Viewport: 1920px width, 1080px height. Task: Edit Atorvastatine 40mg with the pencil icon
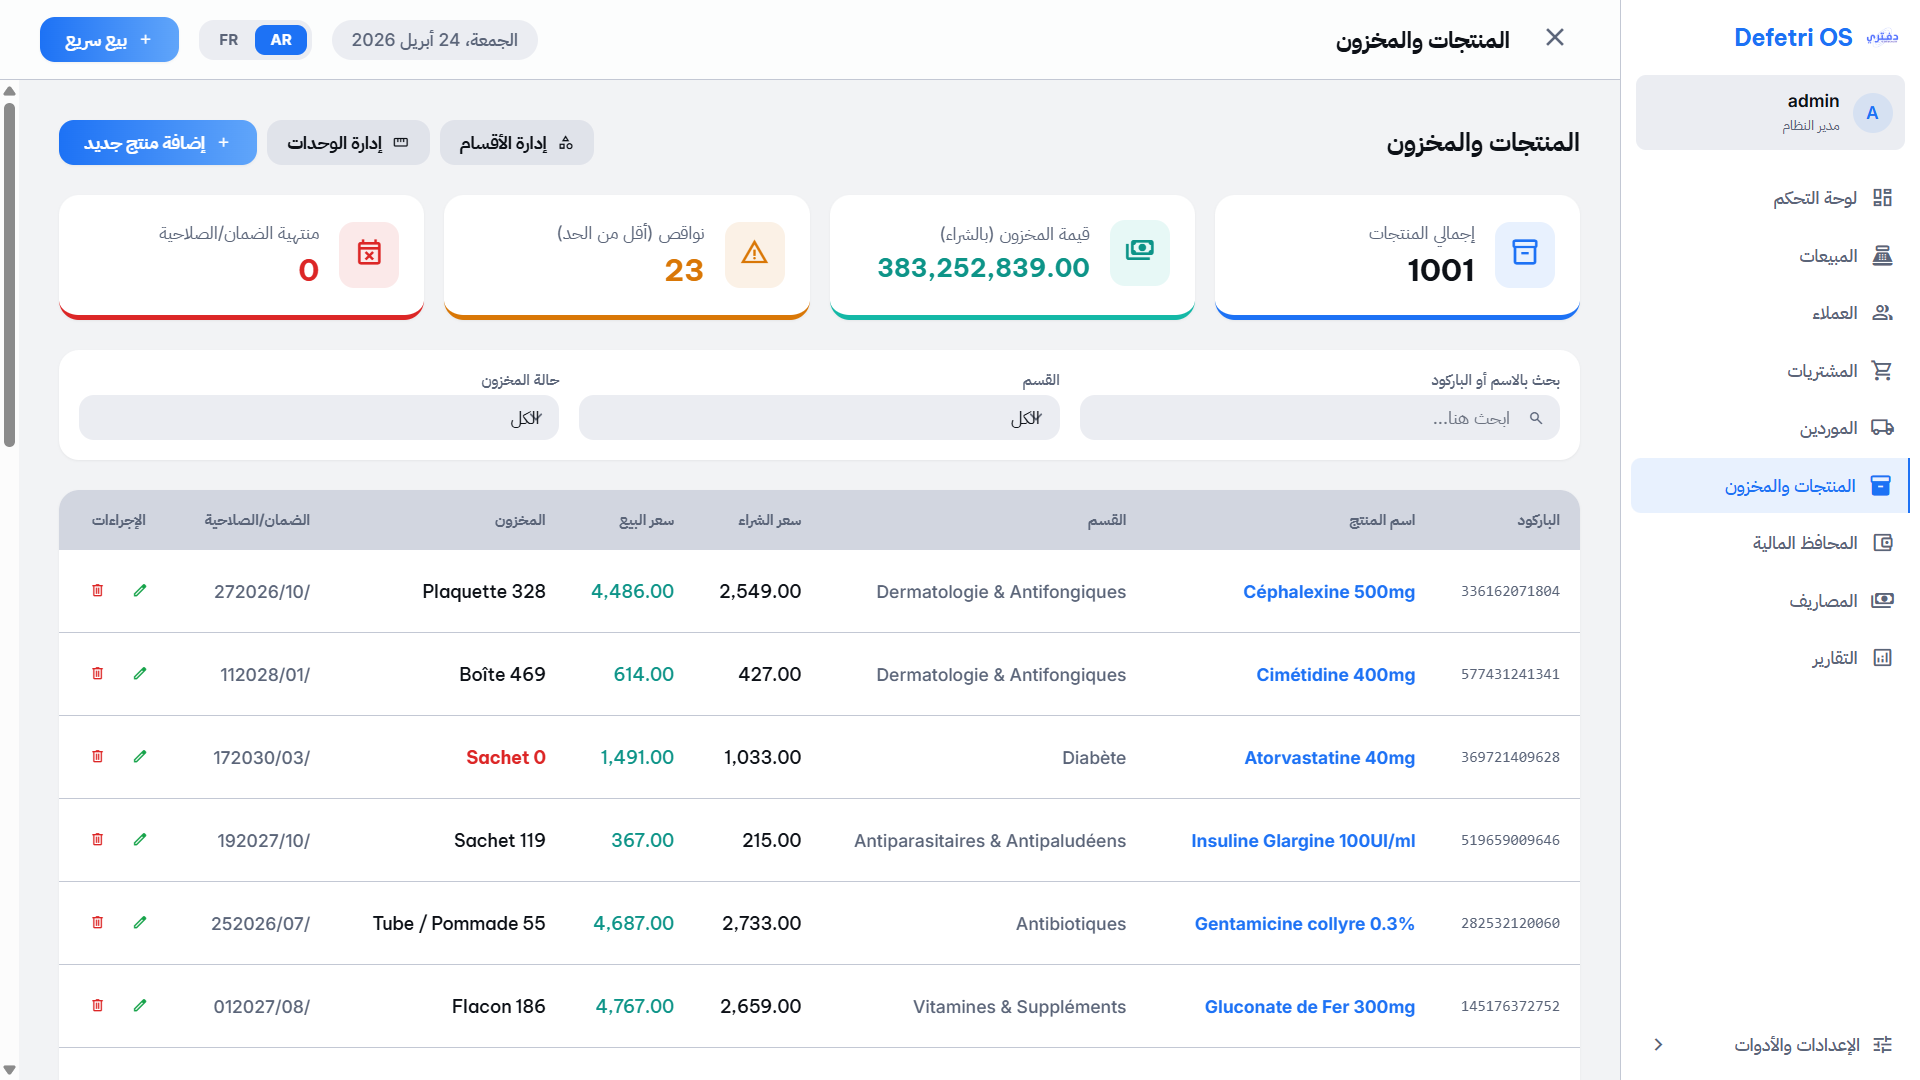(x=139, y=757)
